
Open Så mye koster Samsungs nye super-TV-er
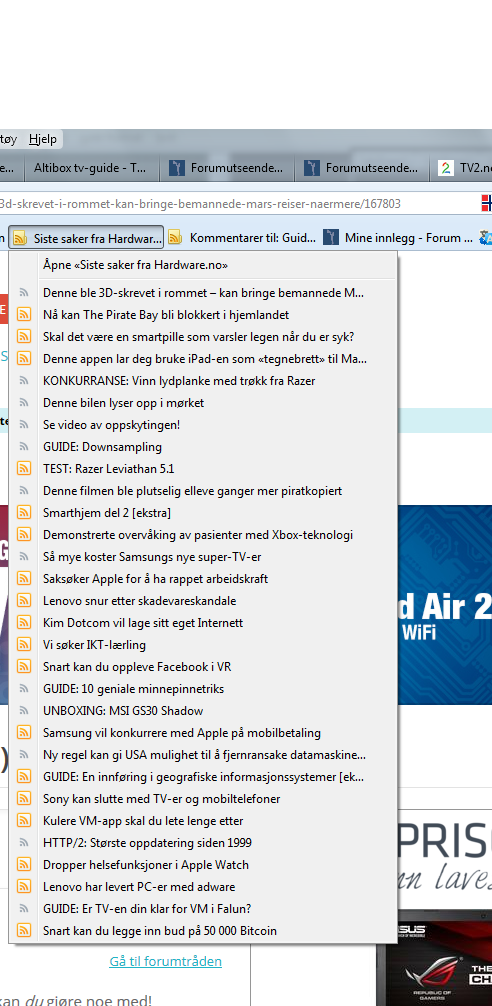coord(203,557)
